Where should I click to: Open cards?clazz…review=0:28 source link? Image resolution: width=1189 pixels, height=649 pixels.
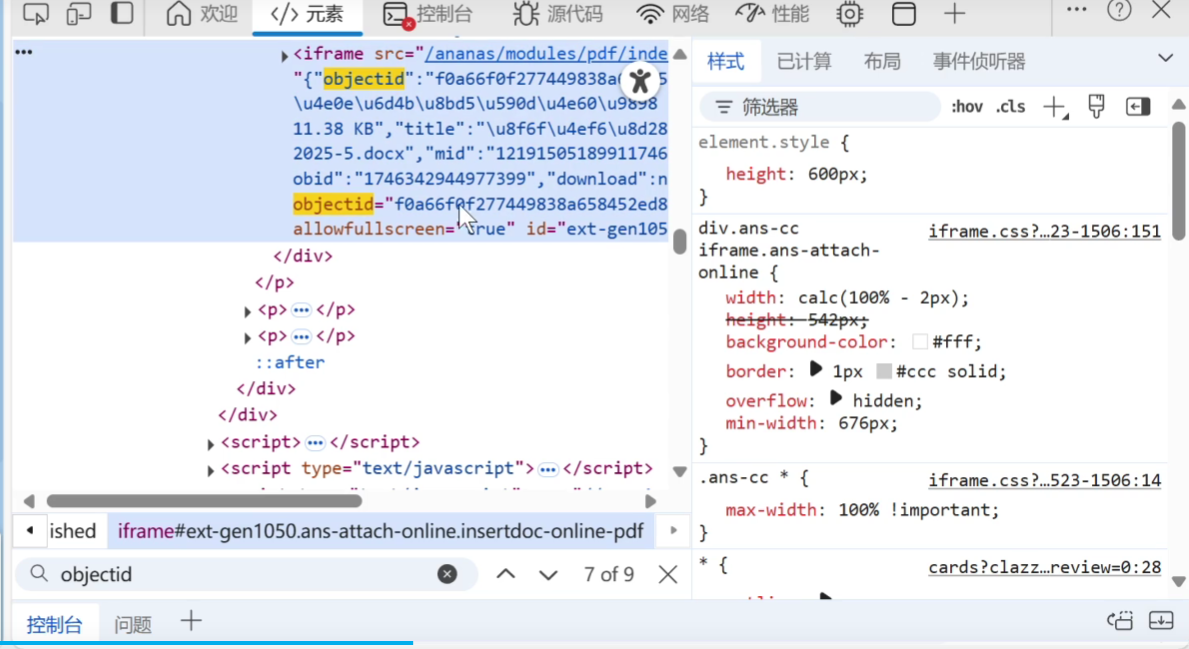click(1045, 567)
